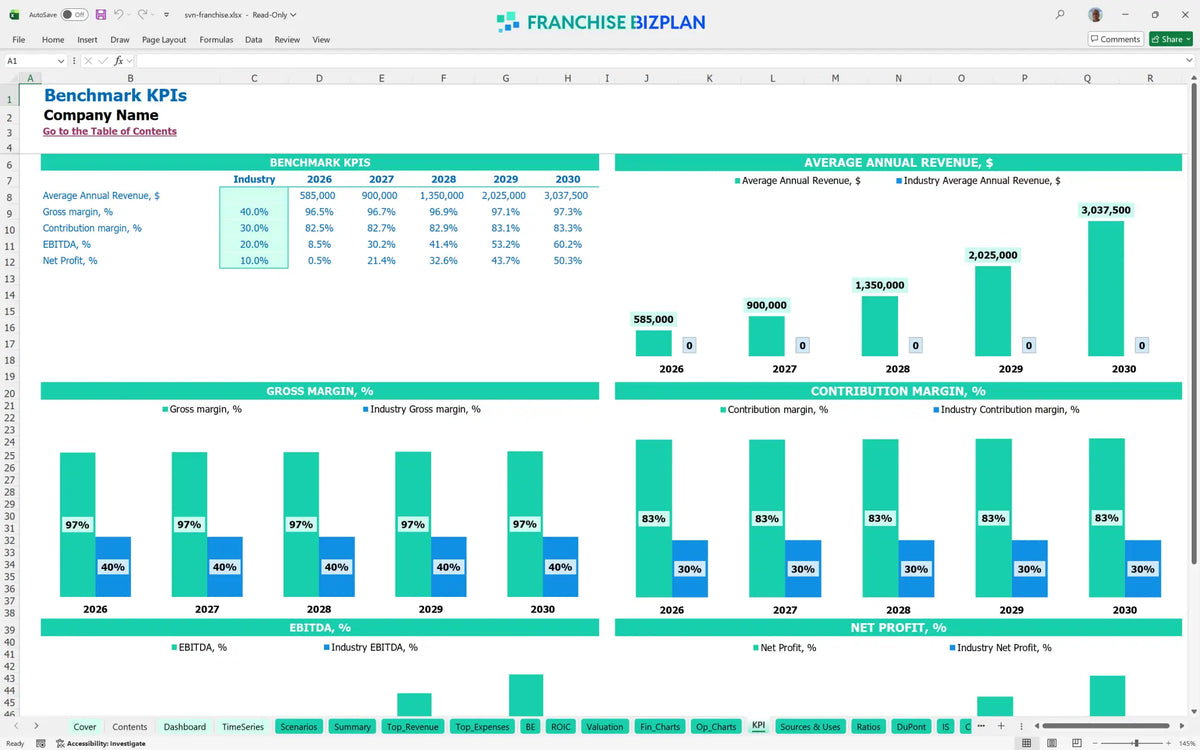The width and height of the screenshot is (1200, 750).
Task: Click the Undo arrow icon
Action: tap(118, 15)
